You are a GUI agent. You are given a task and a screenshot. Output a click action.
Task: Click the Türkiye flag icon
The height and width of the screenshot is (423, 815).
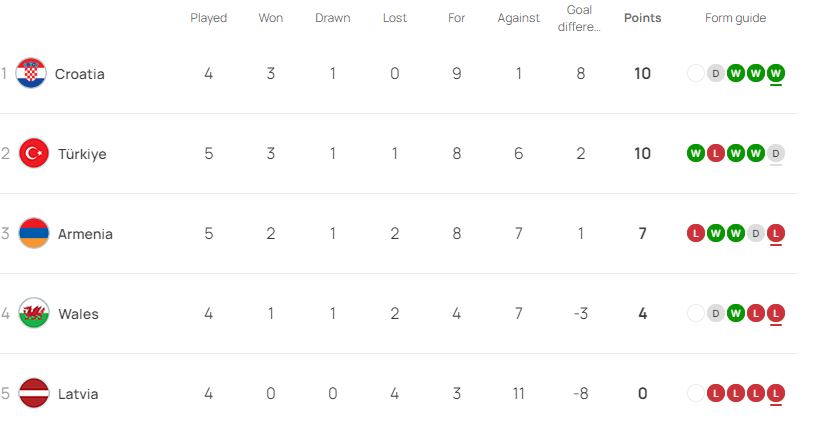pos(34,153)
